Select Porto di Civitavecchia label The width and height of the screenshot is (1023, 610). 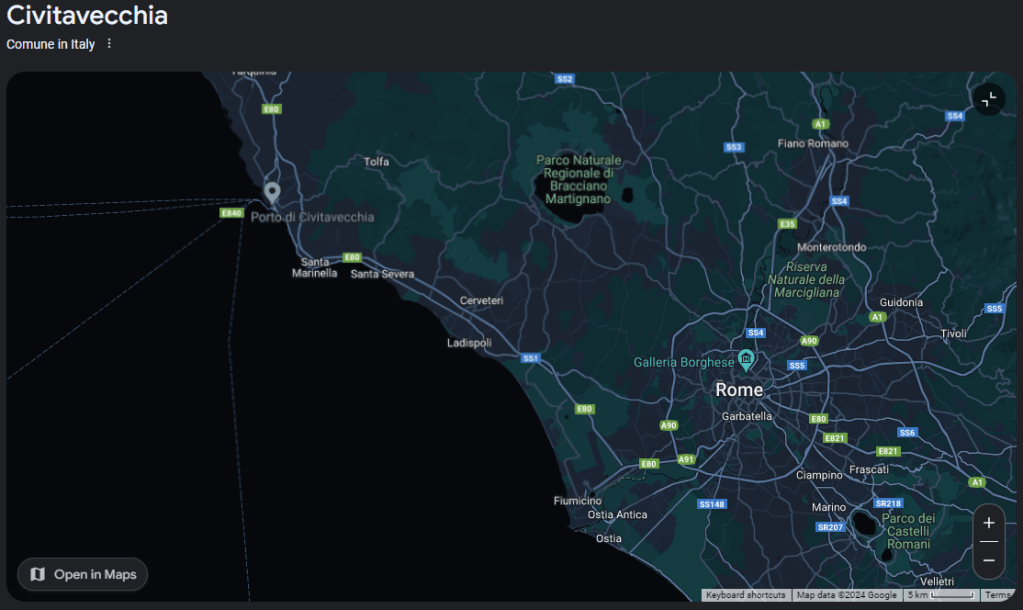point(312,217)
